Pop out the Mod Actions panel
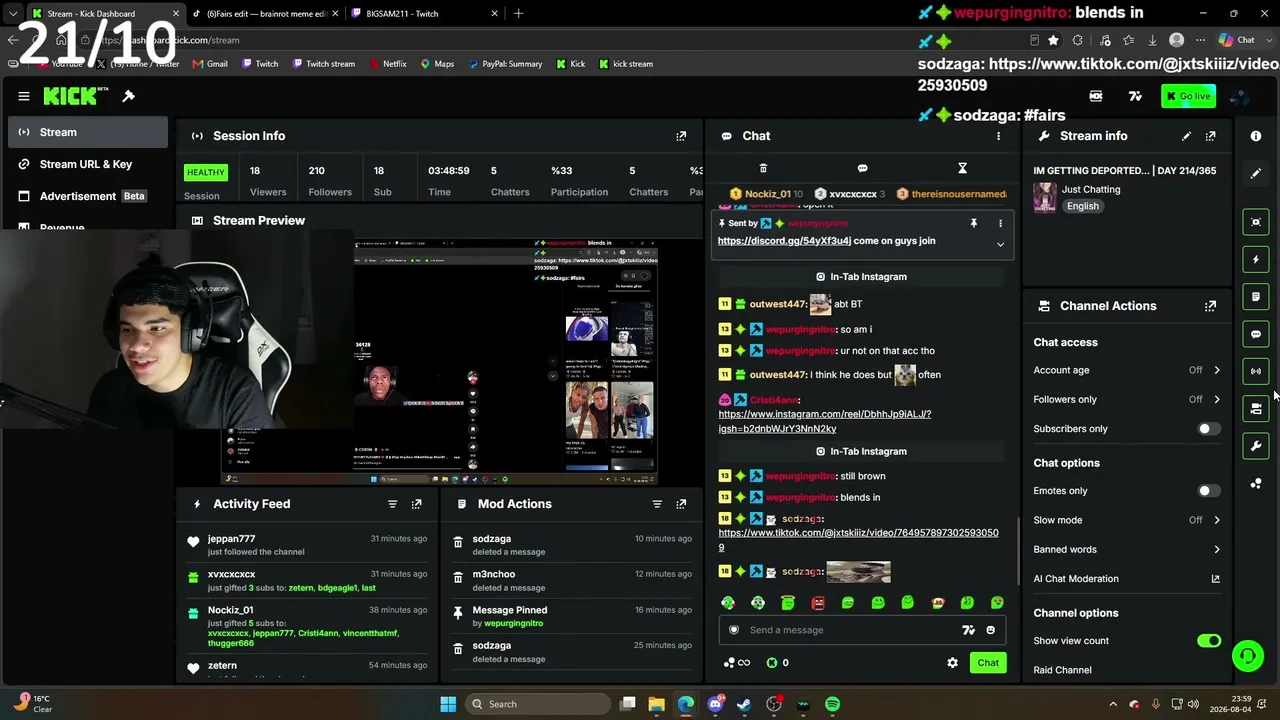The width and height of the screenshot is (1280, 720). (681, 504)
